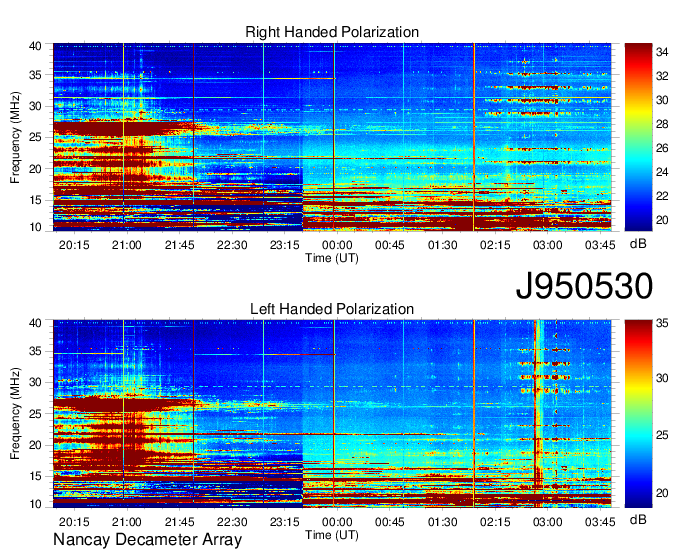Click the 22:30 time tick under Left Handed plot
The image size is (680, 552).
click(232, 522)
